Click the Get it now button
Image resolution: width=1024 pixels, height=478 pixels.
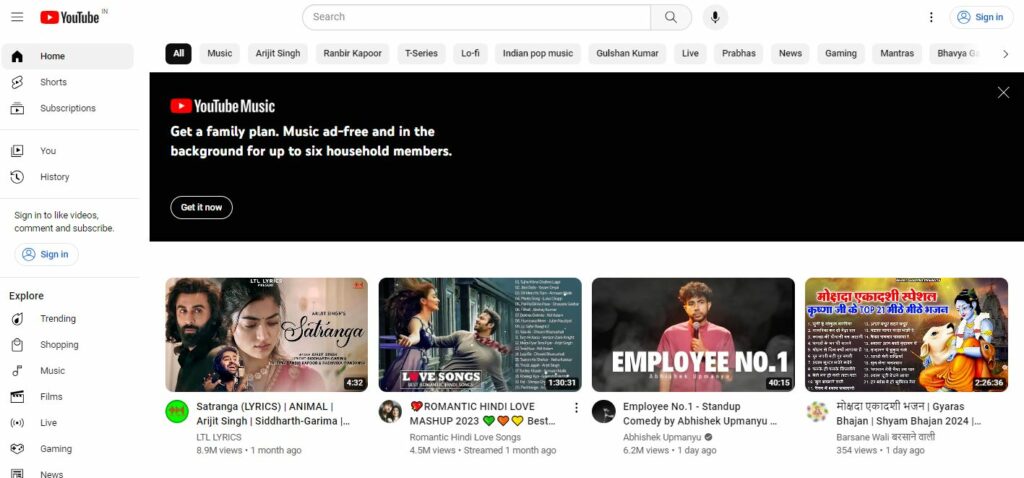[201, 208]
